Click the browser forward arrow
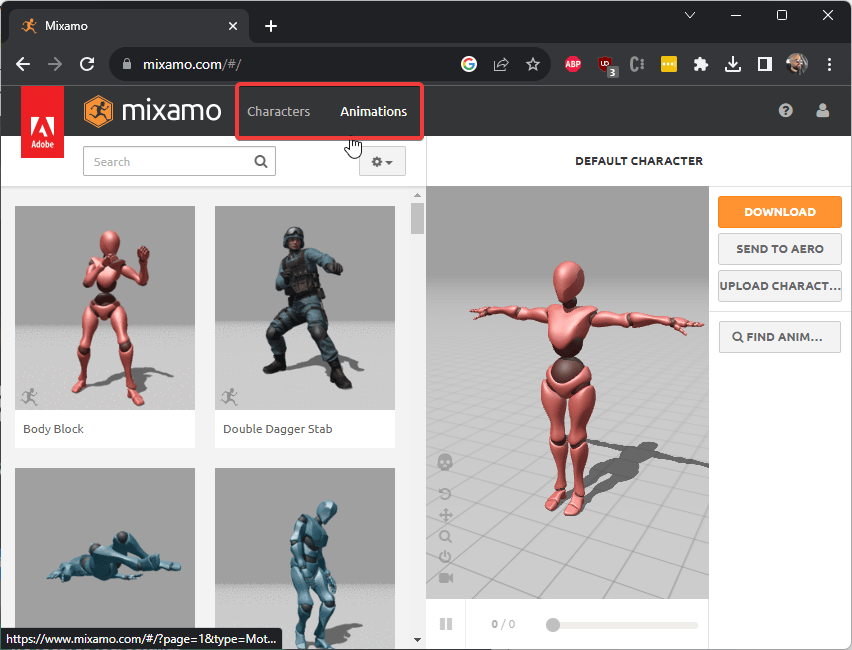Viewport: 852px width, 650px height. tap(55, 64)
